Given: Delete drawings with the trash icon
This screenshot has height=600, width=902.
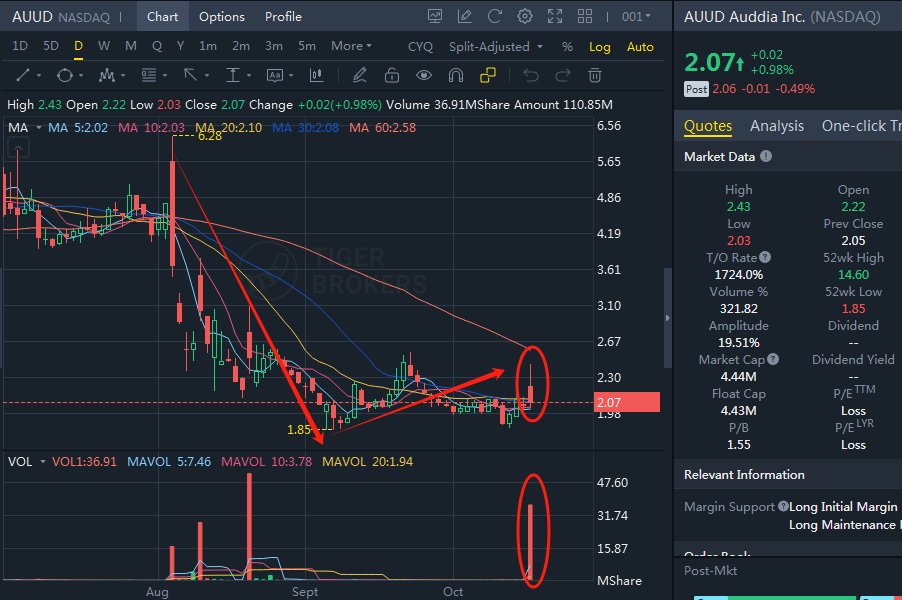Looking at the screenshot, I should (x=595, y=75).
